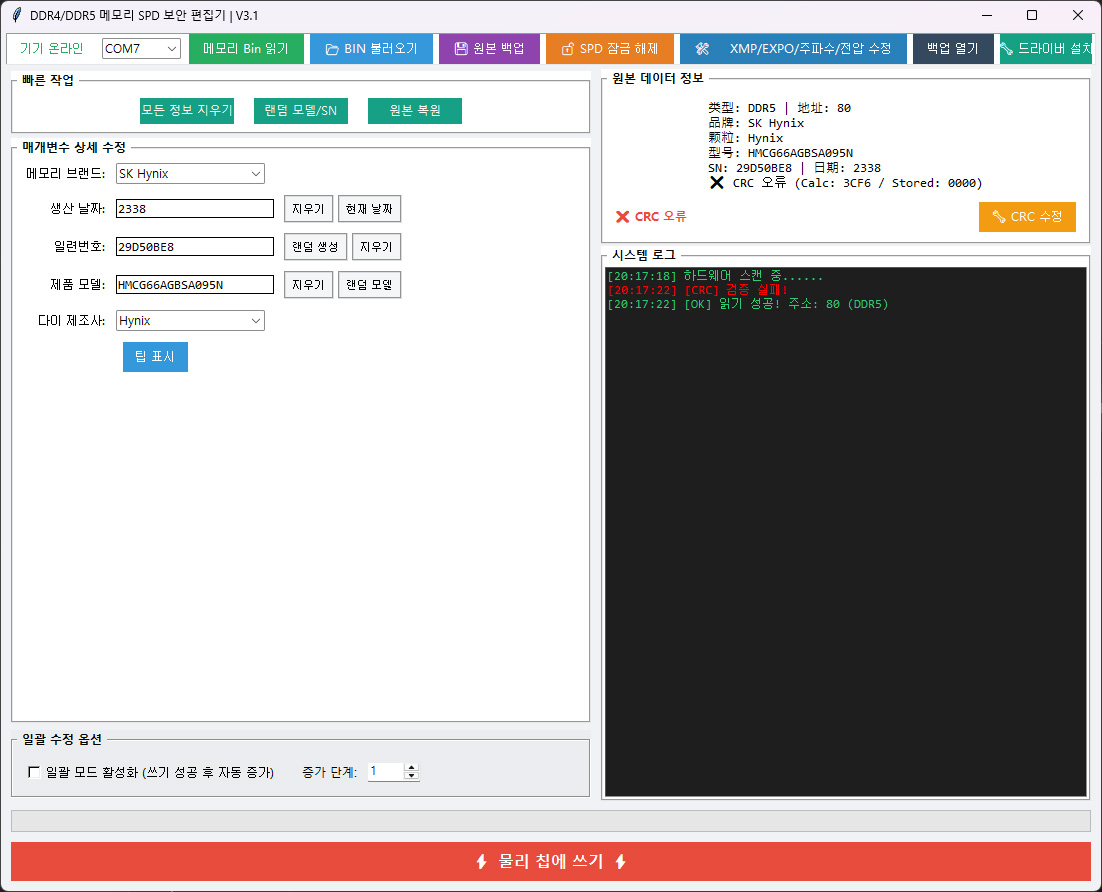This screenshot has width=1102, height=892.
Task: Click the 랜덤 생성 serial number button
Action: pos(315,246)
